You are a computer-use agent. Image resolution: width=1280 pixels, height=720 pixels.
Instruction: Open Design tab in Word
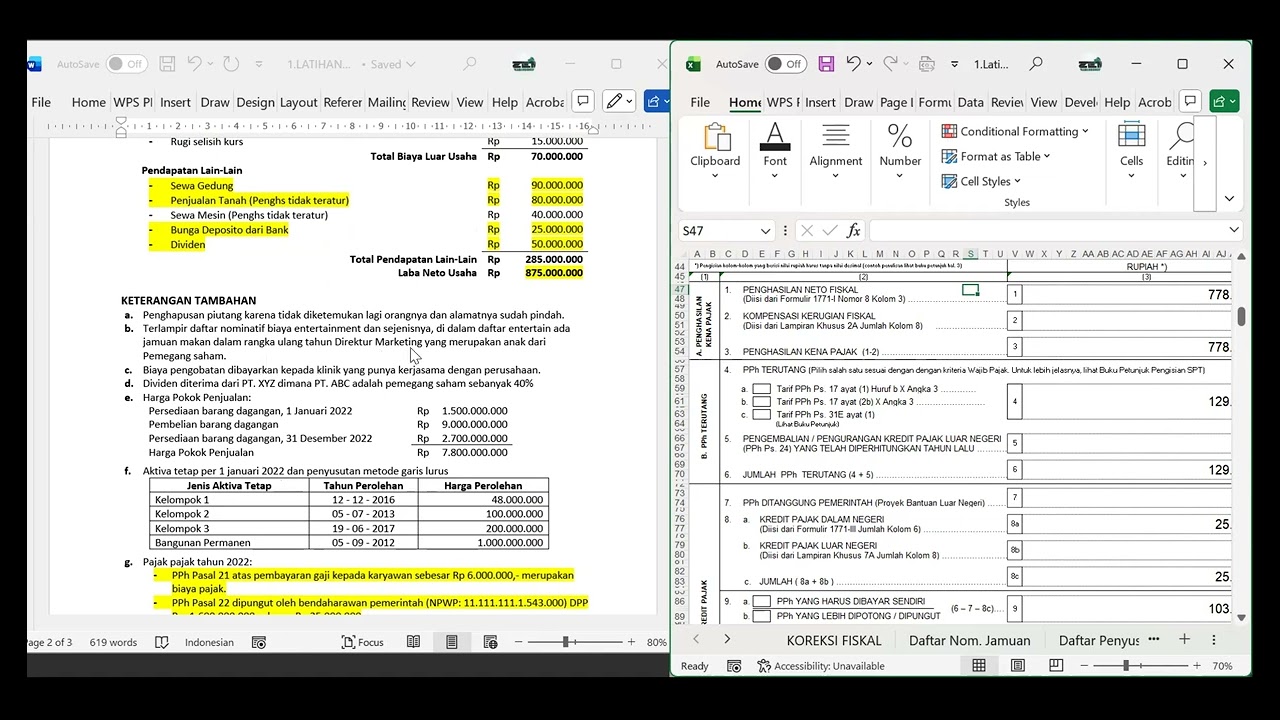(x=255, y=102)
